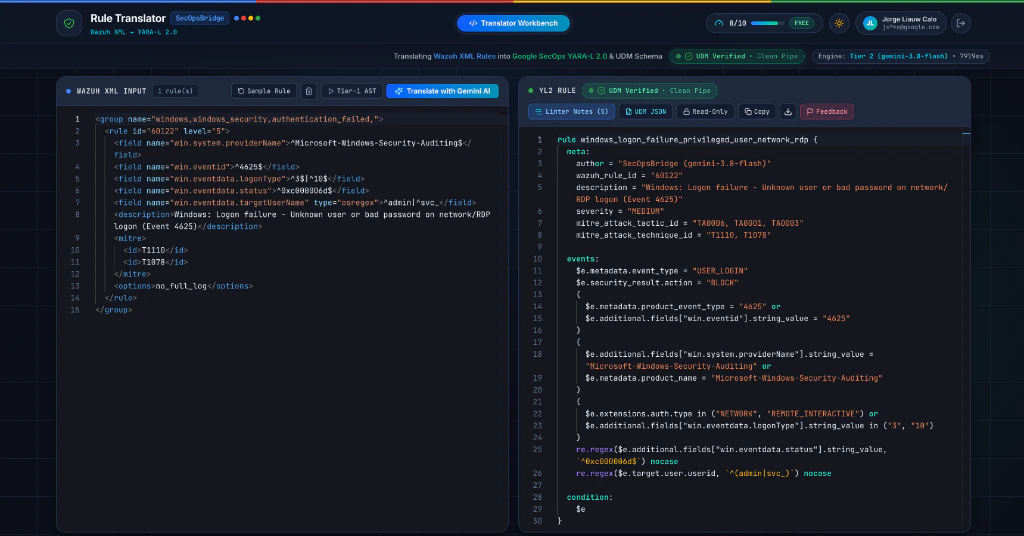Click the FREE plan badge
1024x536 pixels.
(801, 24)
